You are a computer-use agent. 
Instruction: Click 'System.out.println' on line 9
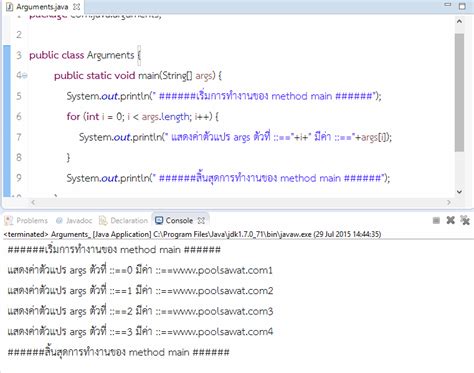(108, 178)
